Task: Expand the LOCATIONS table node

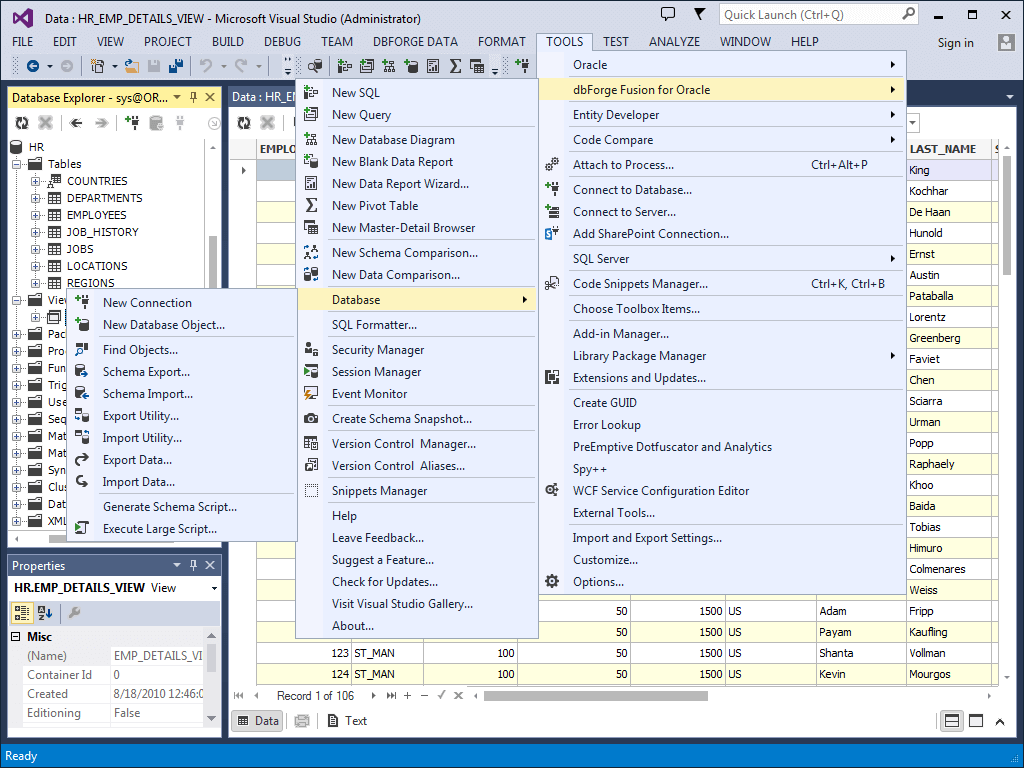Action: pos(36,266)
